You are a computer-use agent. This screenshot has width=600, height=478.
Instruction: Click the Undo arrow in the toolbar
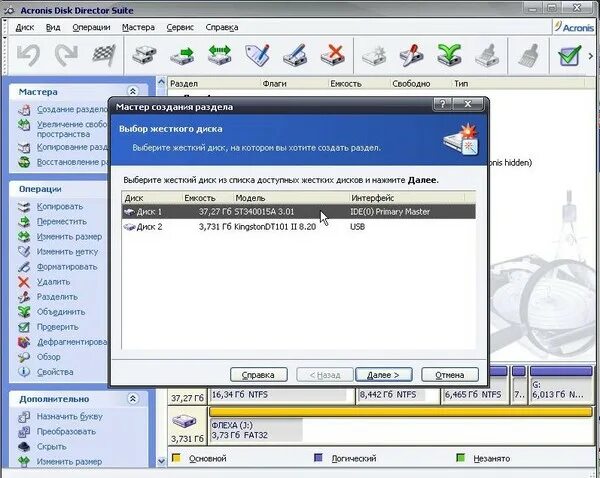tap(29, 55)
